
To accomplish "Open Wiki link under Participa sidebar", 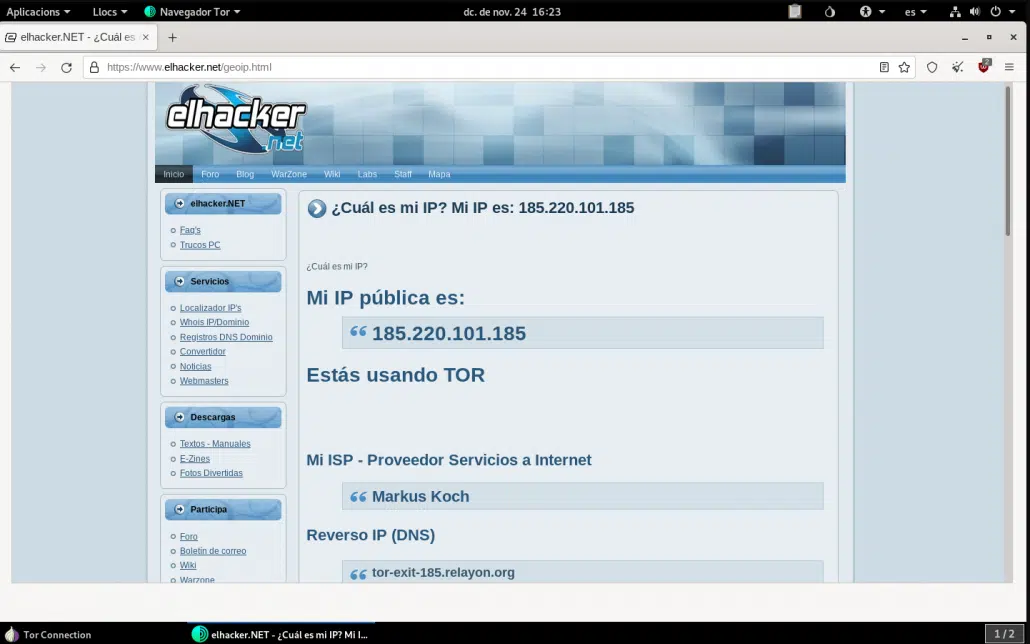I will (x=188, y=566).
